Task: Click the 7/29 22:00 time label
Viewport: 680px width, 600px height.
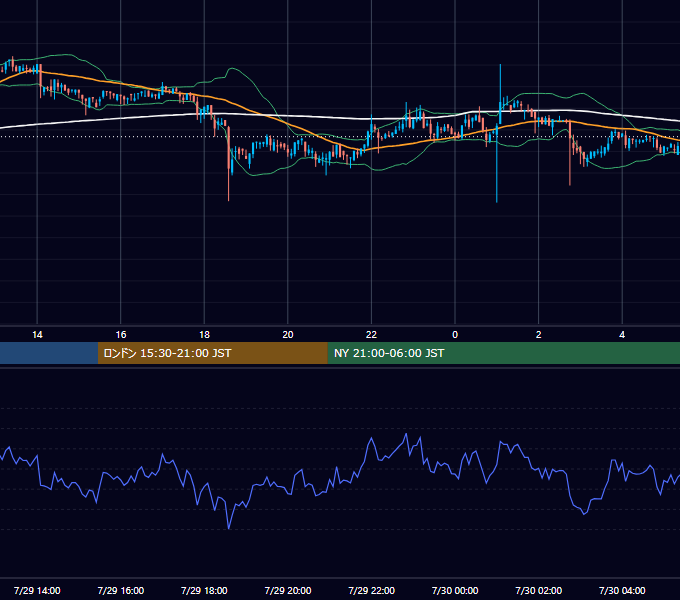Action: tap(372, 590)
